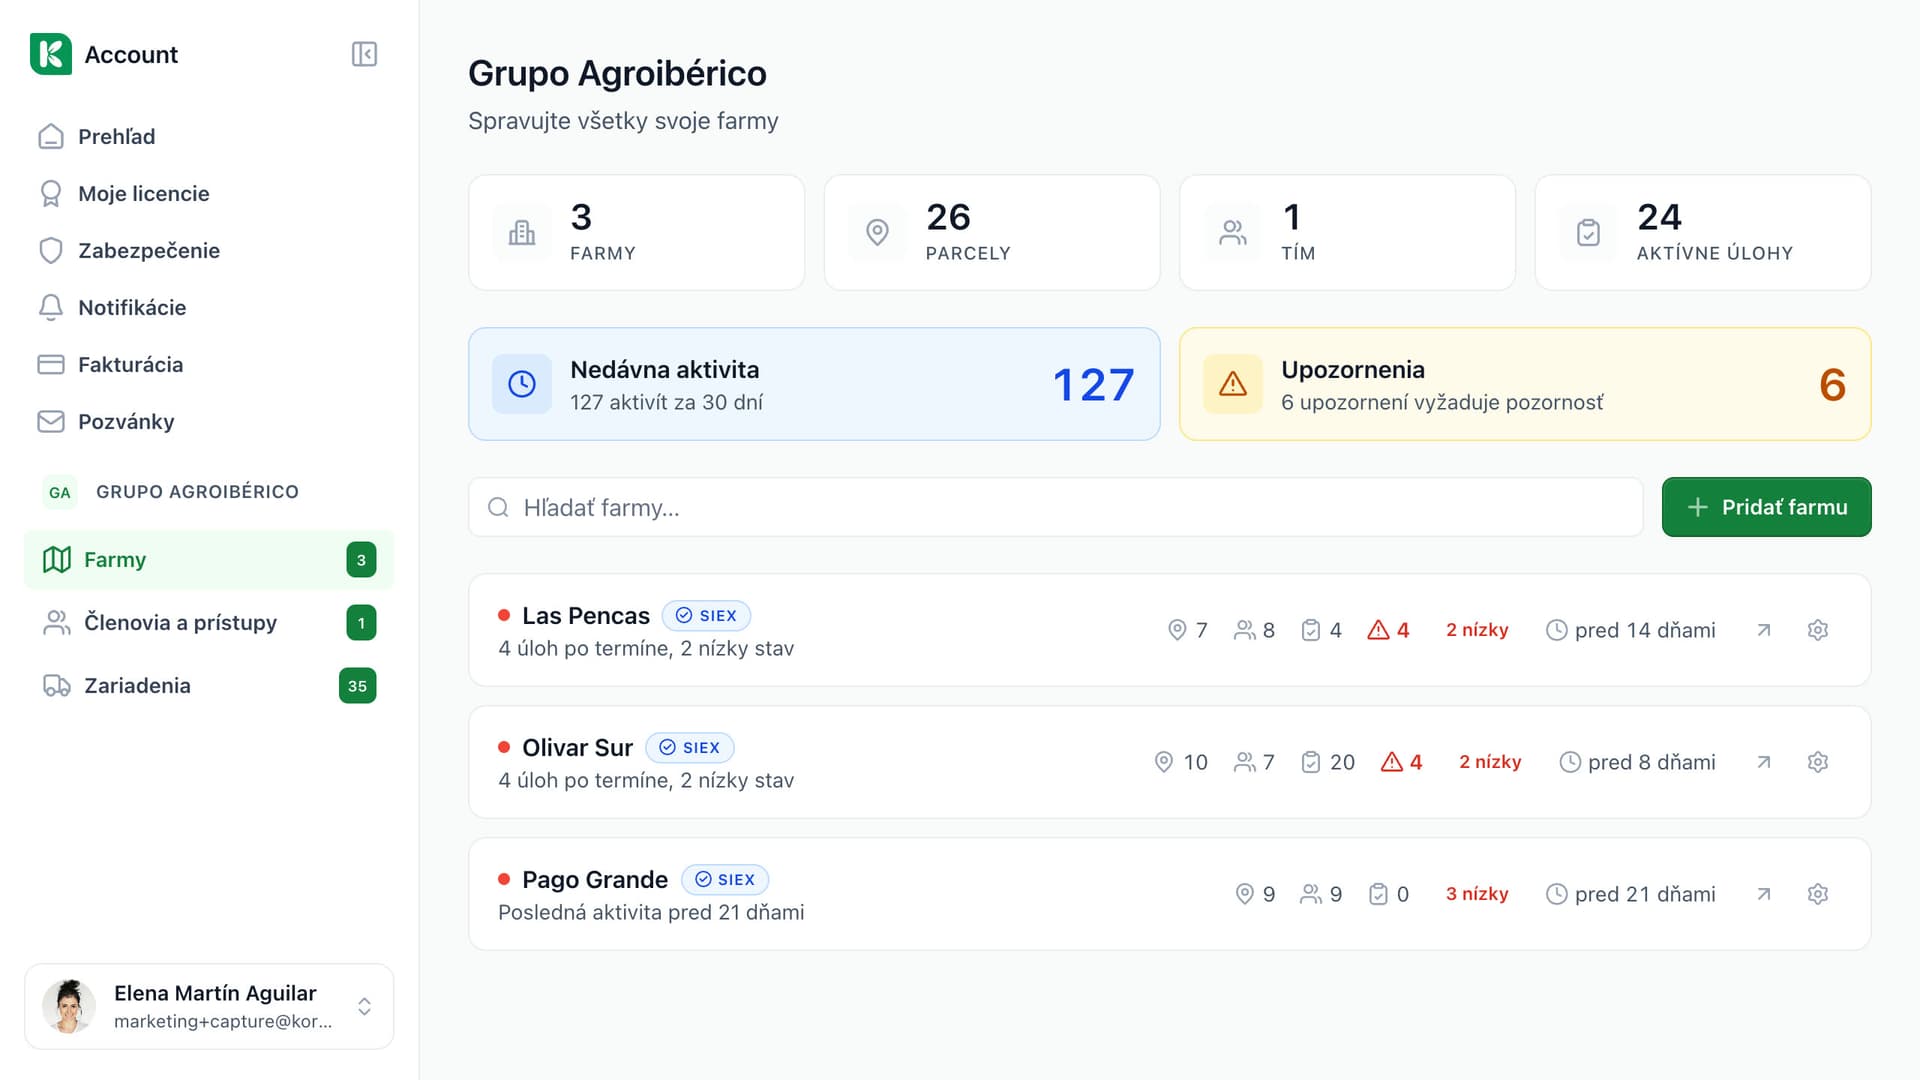Open Las Pencas settings gear
Image resolution: width=1920 pixels, height=1080 pixels.
point(1818,630)
